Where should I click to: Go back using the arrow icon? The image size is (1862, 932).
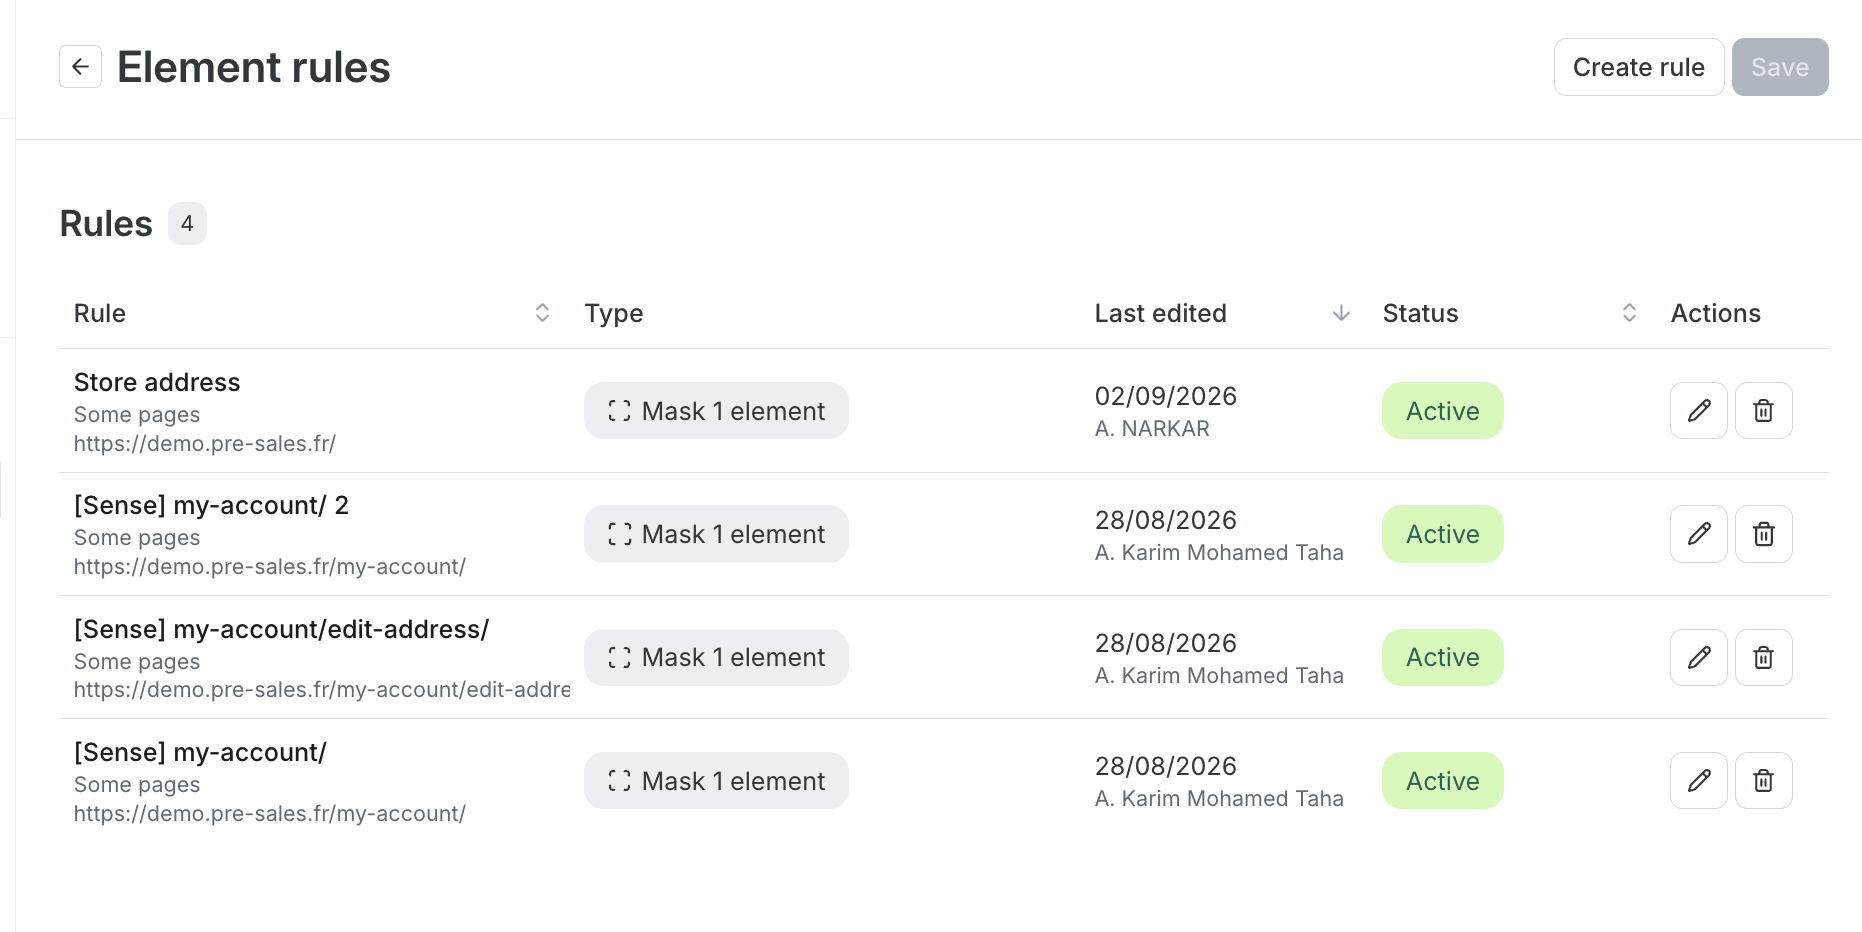coord(80,67)
